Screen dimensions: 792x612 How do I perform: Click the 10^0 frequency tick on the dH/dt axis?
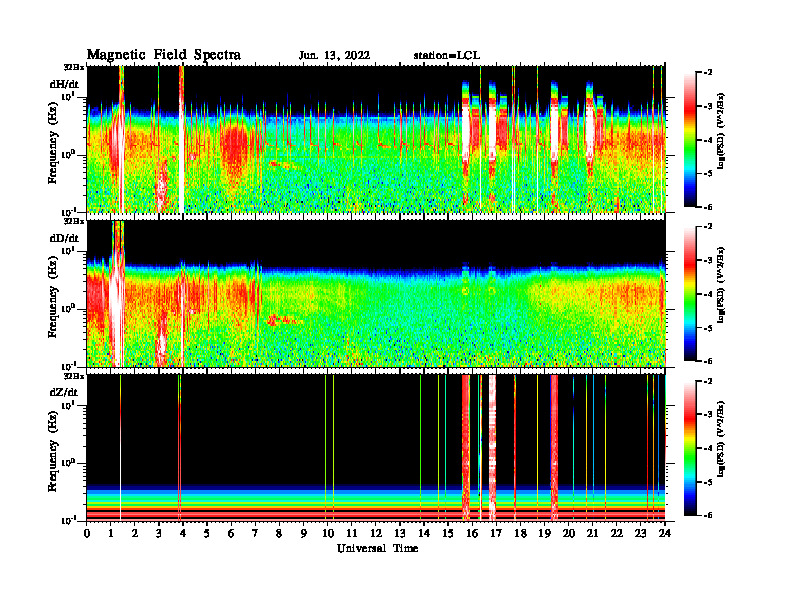67,155
